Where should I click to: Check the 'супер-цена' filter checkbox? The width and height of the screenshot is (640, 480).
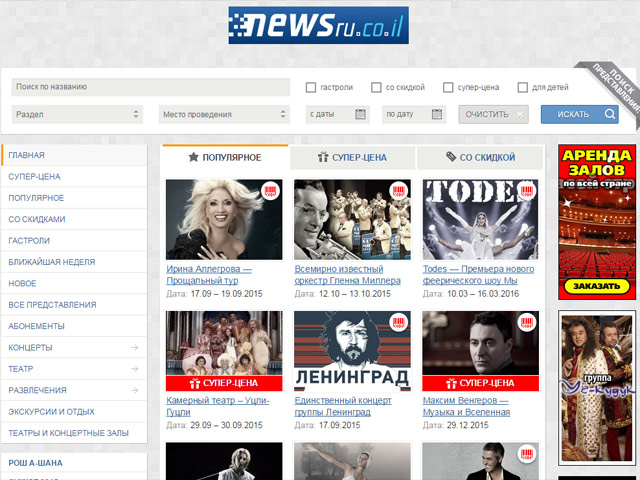[448, 87]
